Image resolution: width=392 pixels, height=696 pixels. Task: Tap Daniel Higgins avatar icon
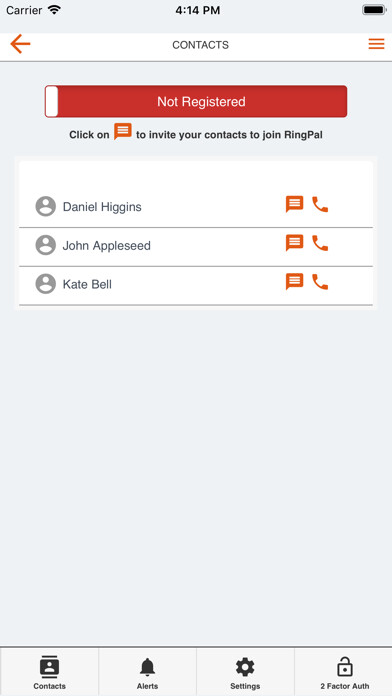(46, 206)
